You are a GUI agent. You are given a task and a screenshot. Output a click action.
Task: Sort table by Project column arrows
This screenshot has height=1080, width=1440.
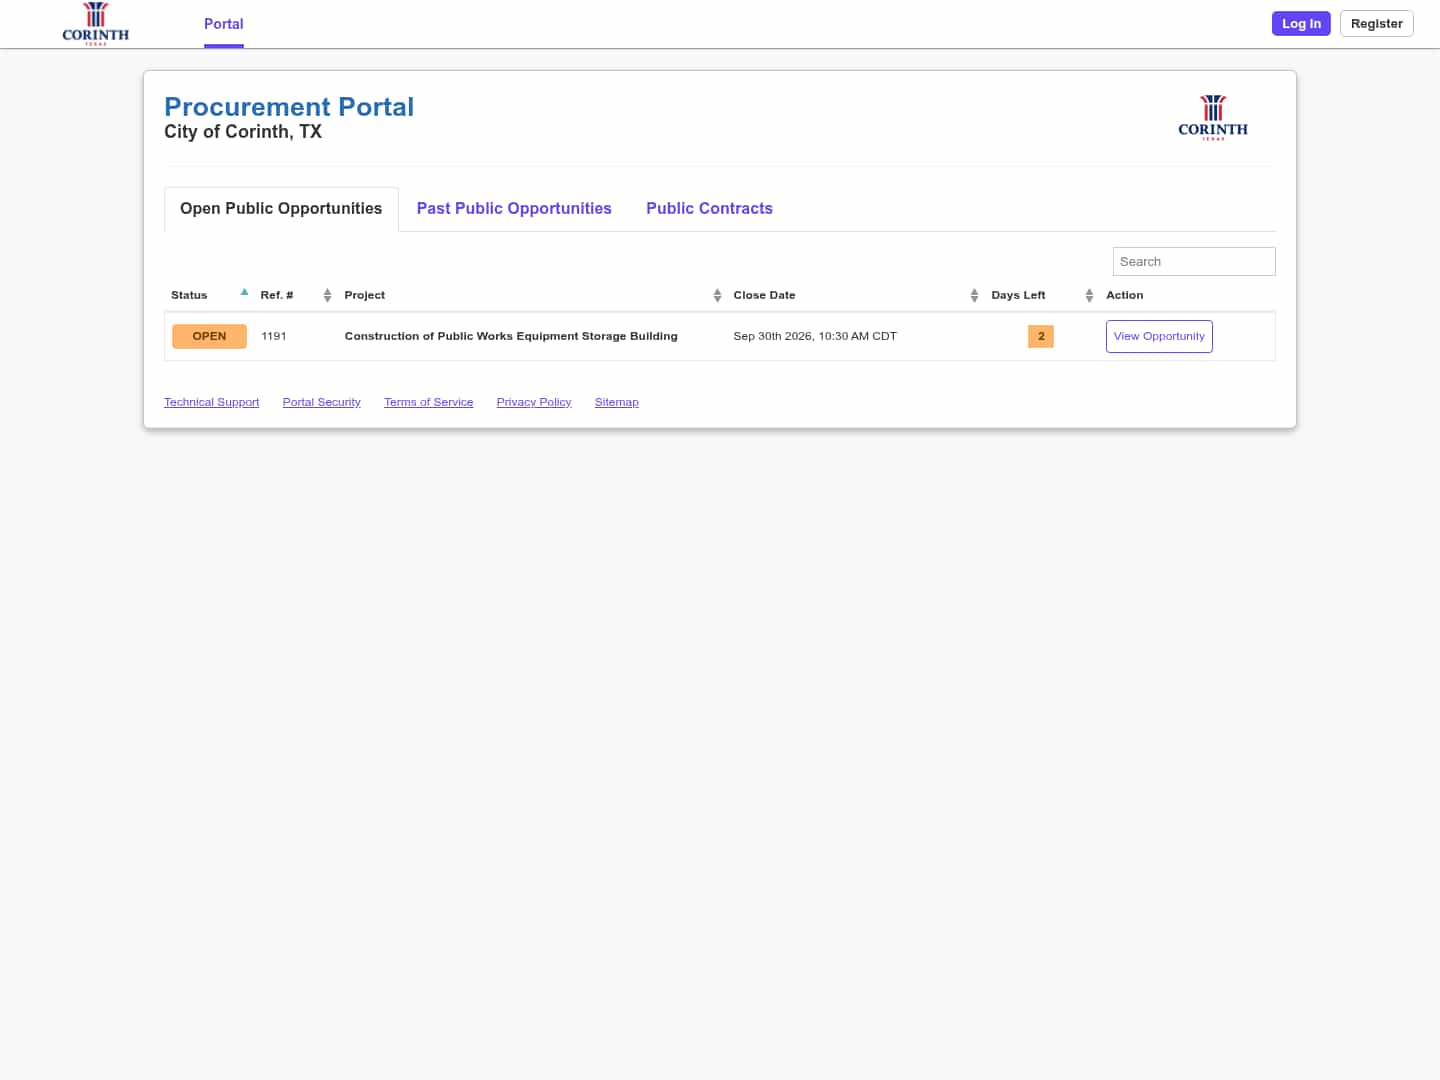pyautogui.click(x=717, y=295)
